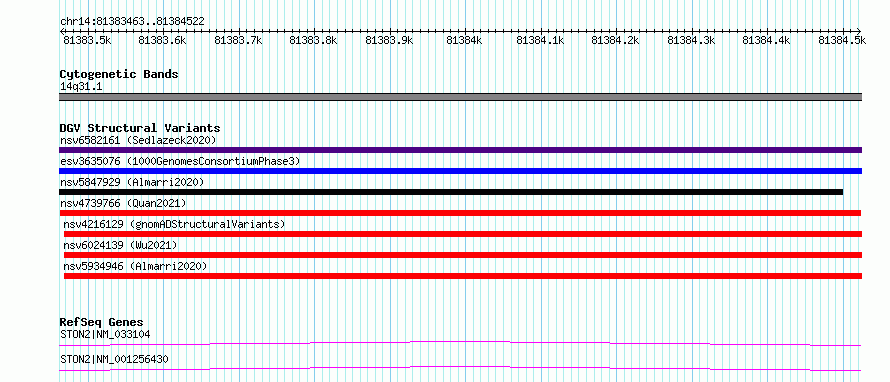The image size is (890, 382).
Task: Select the purple nsv6582161 variant bar
Action: coord(460,150)
